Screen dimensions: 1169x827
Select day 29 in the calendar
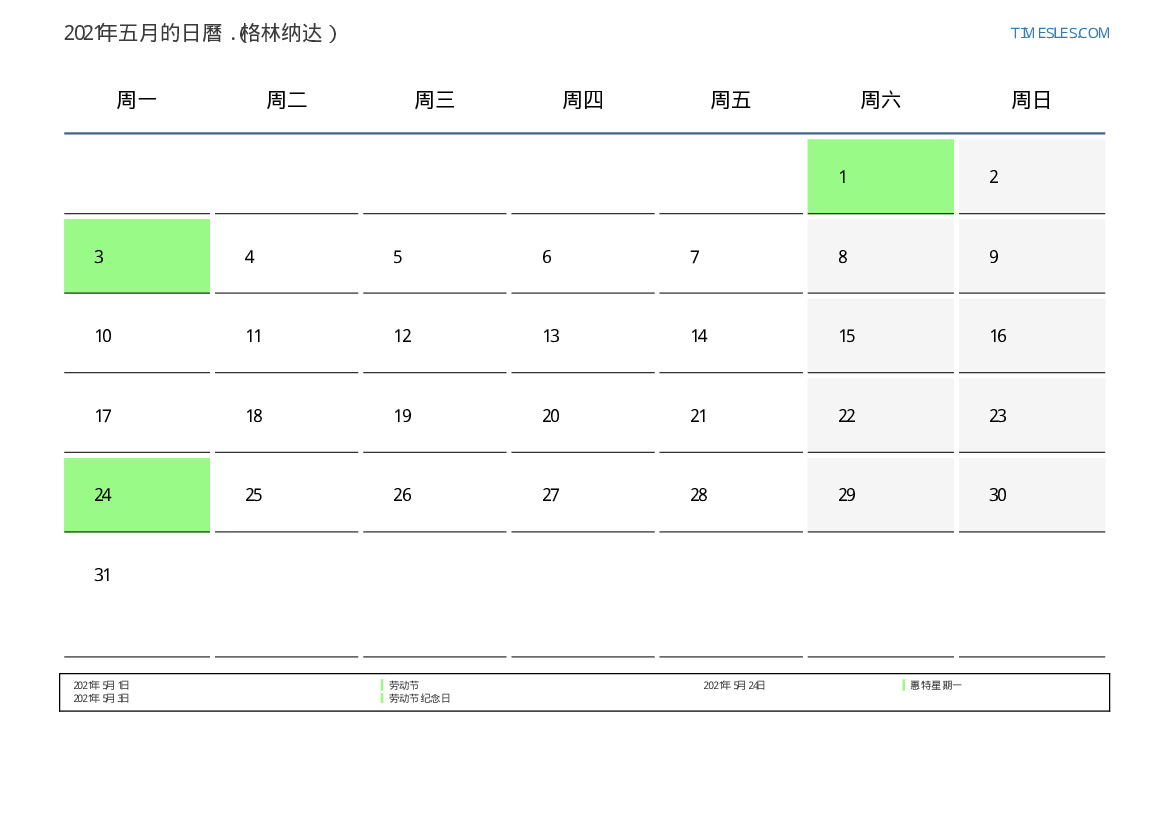click(880, 494)
